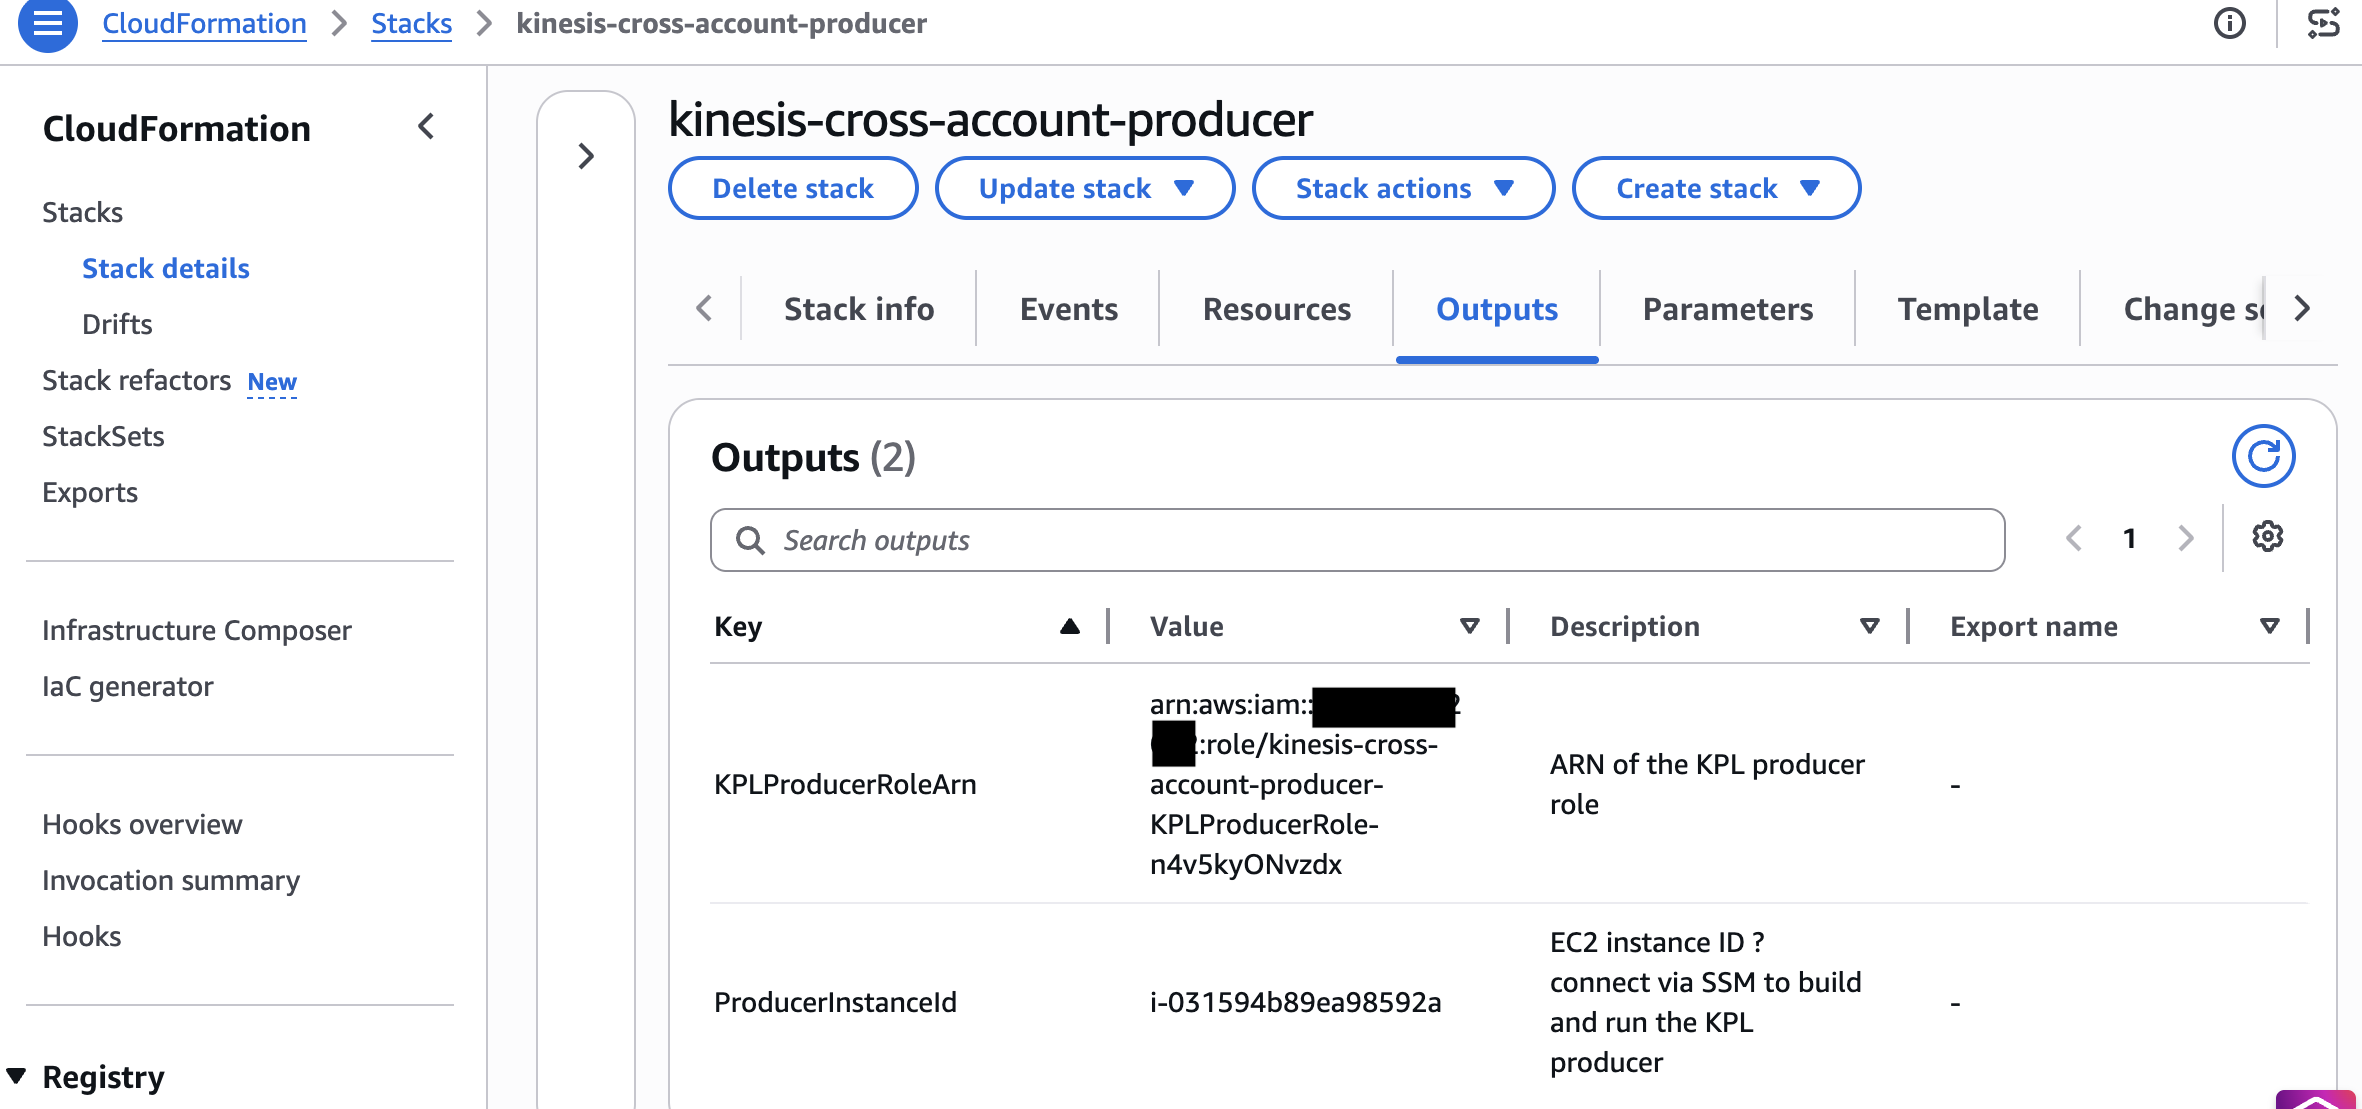
Task: Open the Create stack dropdown
Action: pos(1716,188)
